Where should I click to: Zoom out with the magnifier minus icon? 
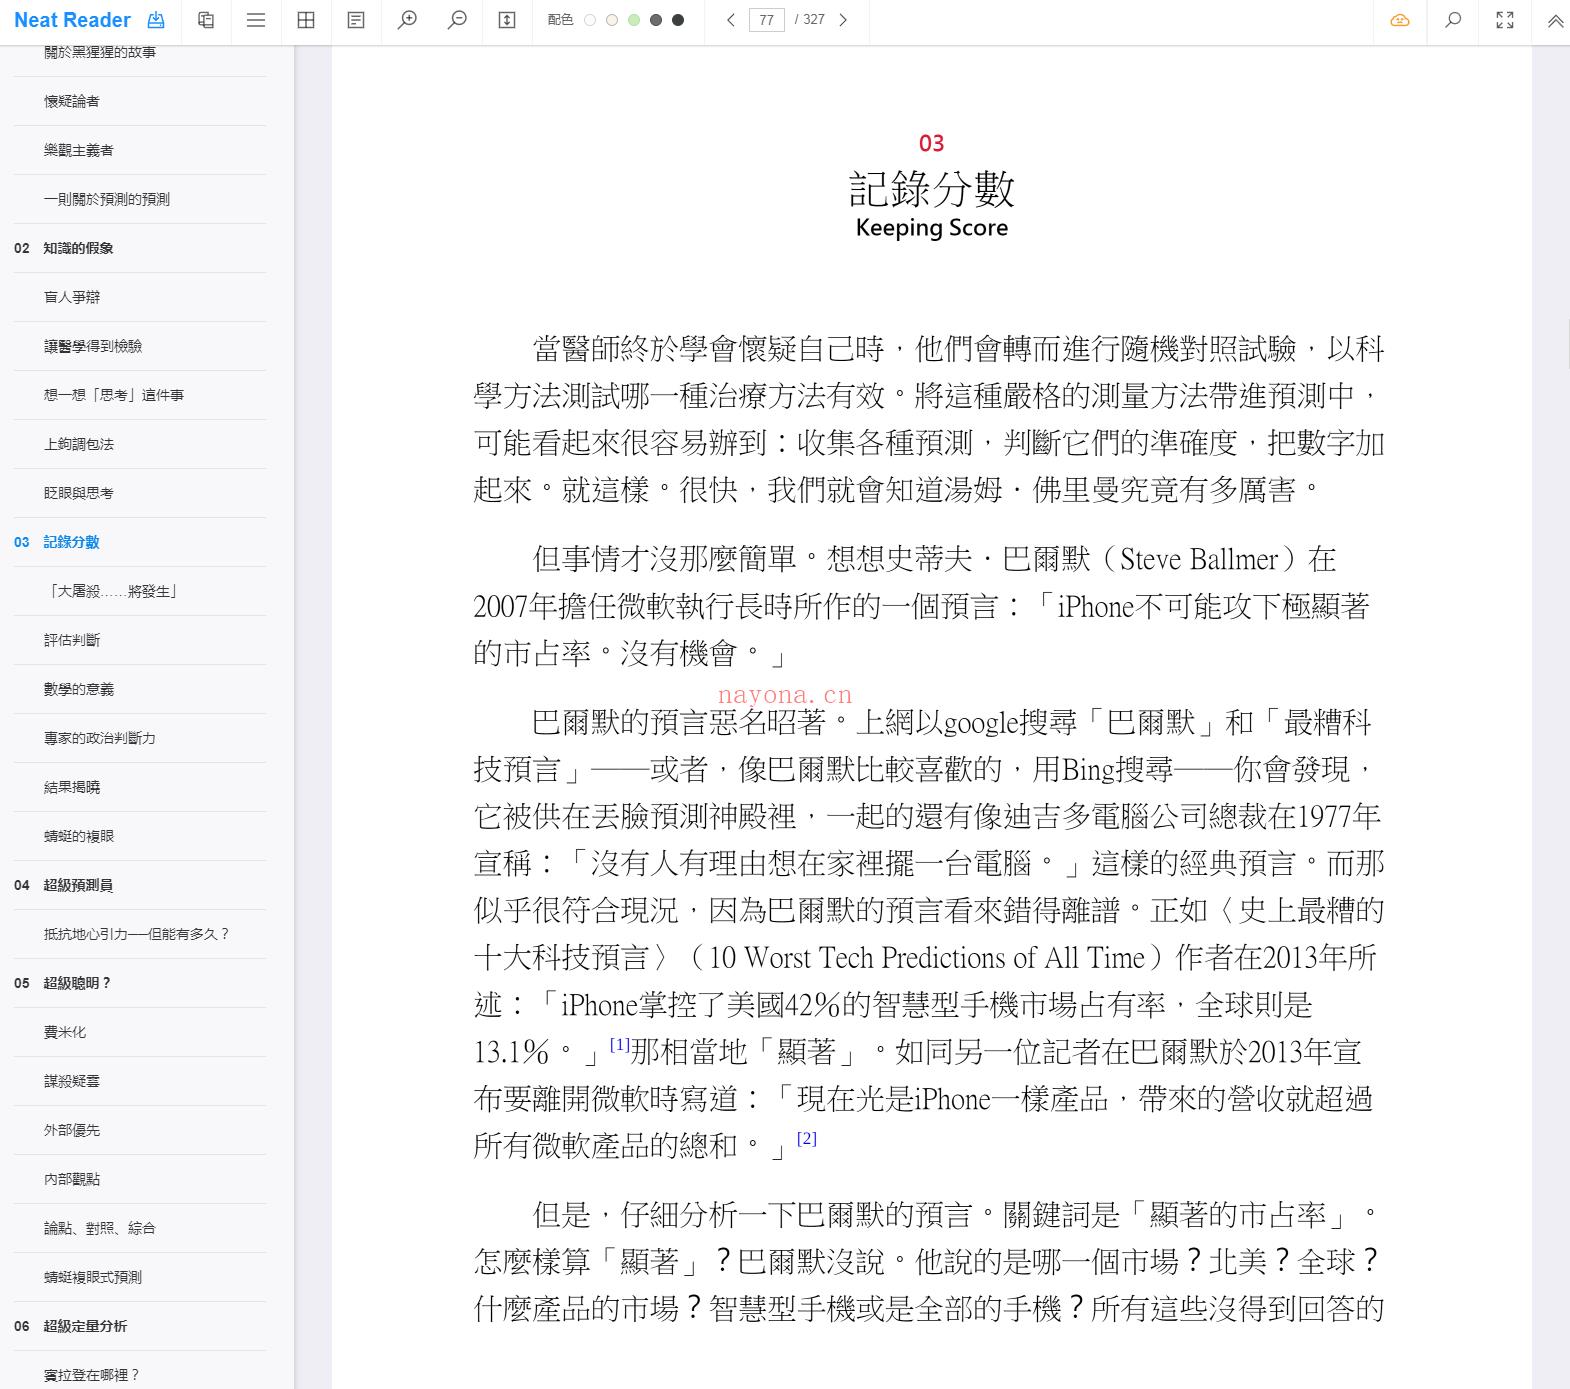[x=457, y=20]
